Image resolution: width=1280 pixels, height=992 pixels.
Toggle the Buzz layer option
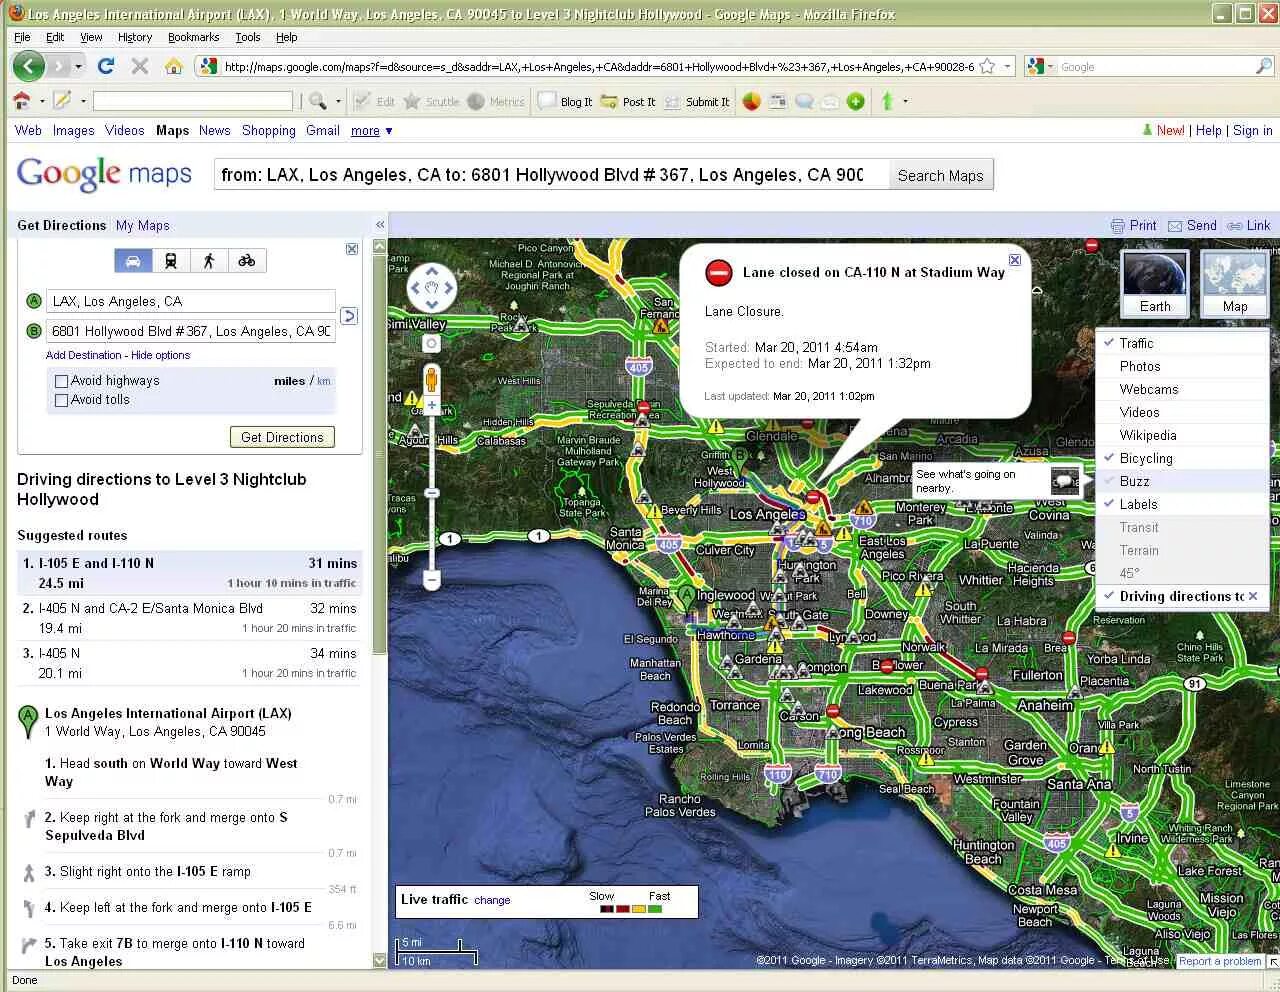pos(1182,481)
